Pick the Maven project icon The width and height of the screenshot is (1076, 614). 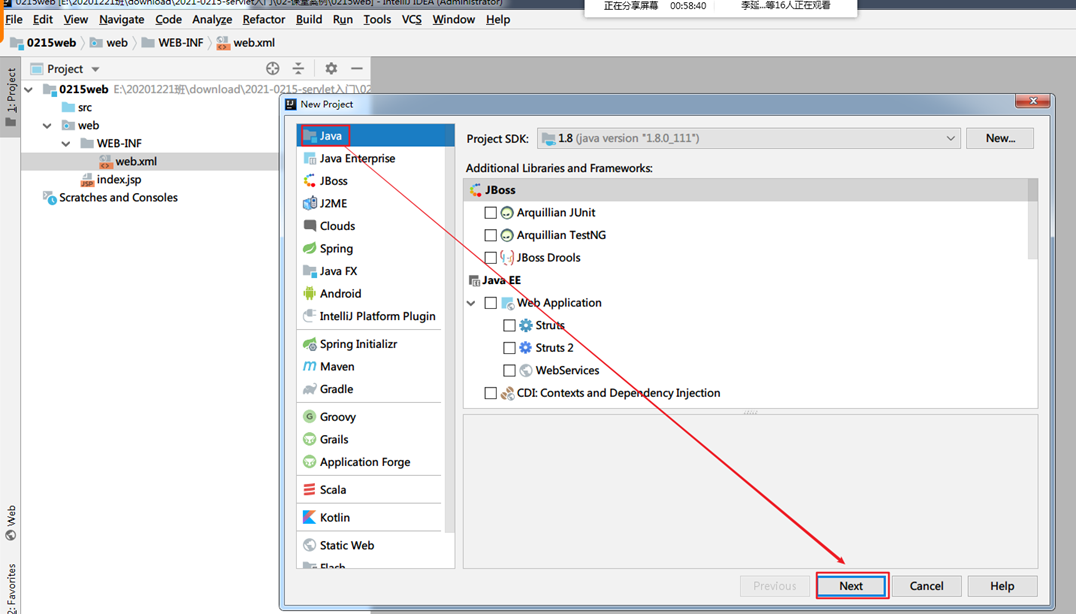(310, 367)
